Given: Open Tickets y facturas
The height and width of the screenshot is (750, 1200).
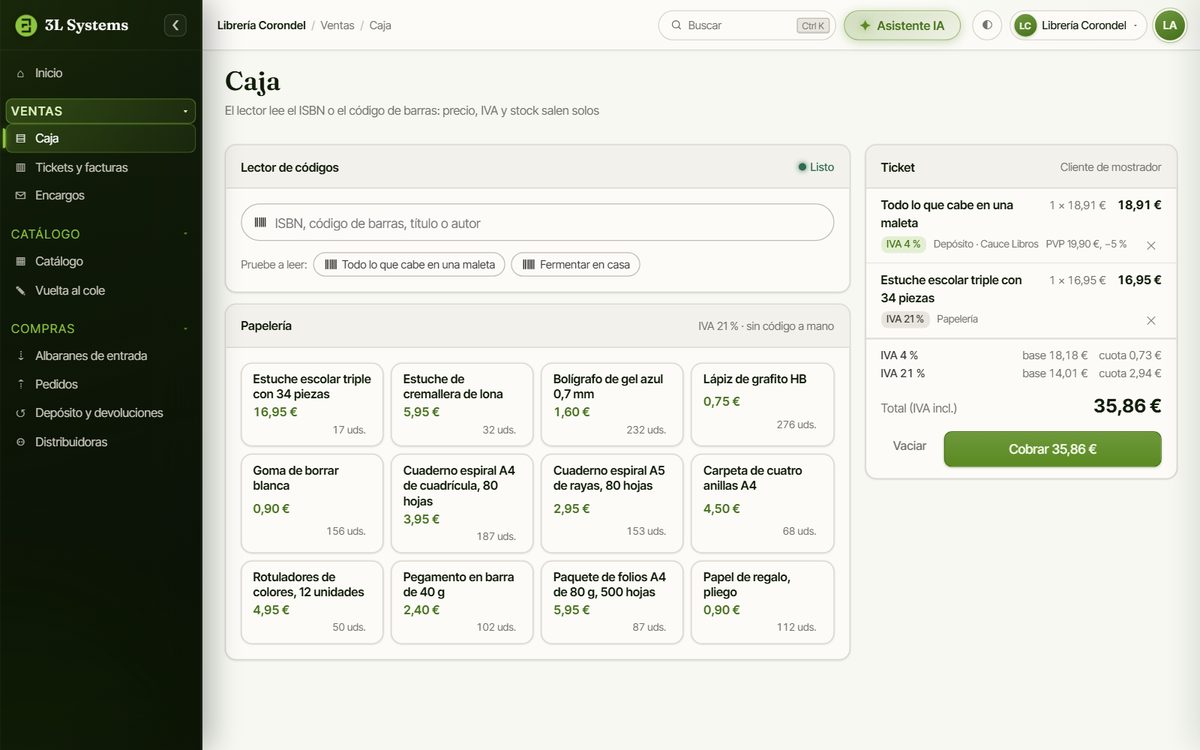Looking at the screenshot, I should tap(100, 167).
